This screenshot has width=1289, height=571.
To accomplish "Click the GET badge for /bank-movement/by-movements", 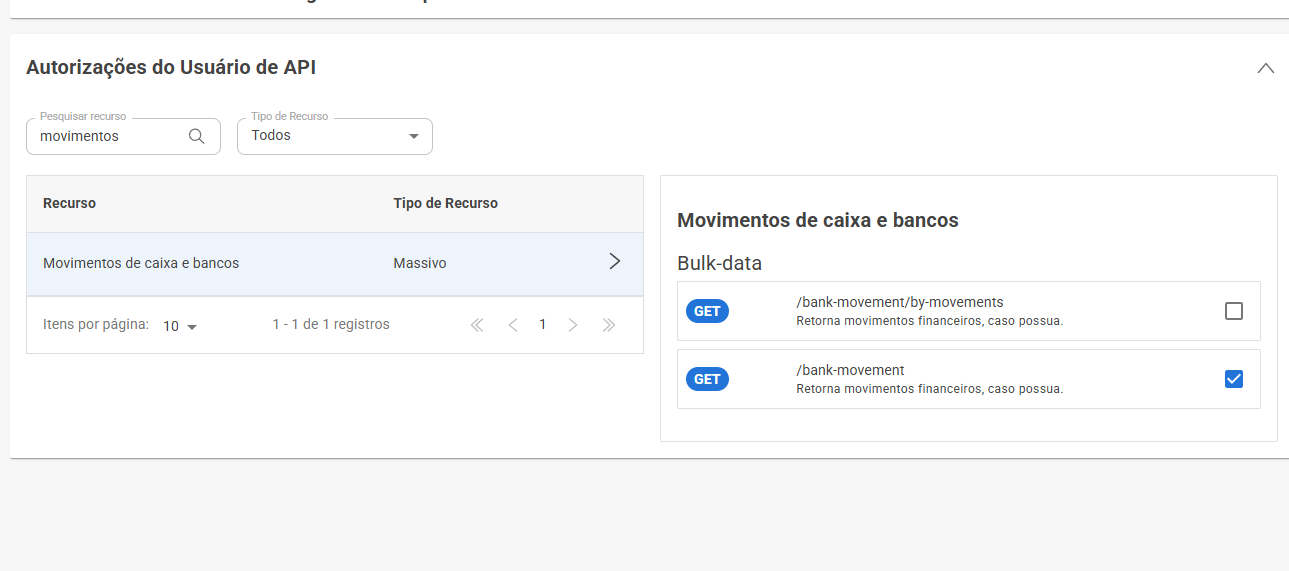I will point(707,311).
